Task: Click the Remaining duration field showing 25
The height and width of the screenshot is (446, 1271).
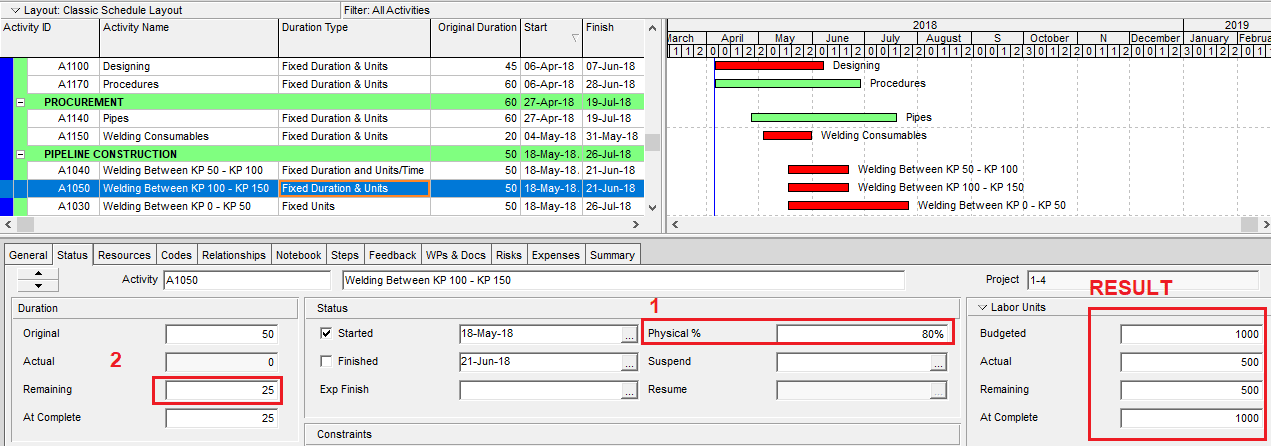Action: point(221,390)
